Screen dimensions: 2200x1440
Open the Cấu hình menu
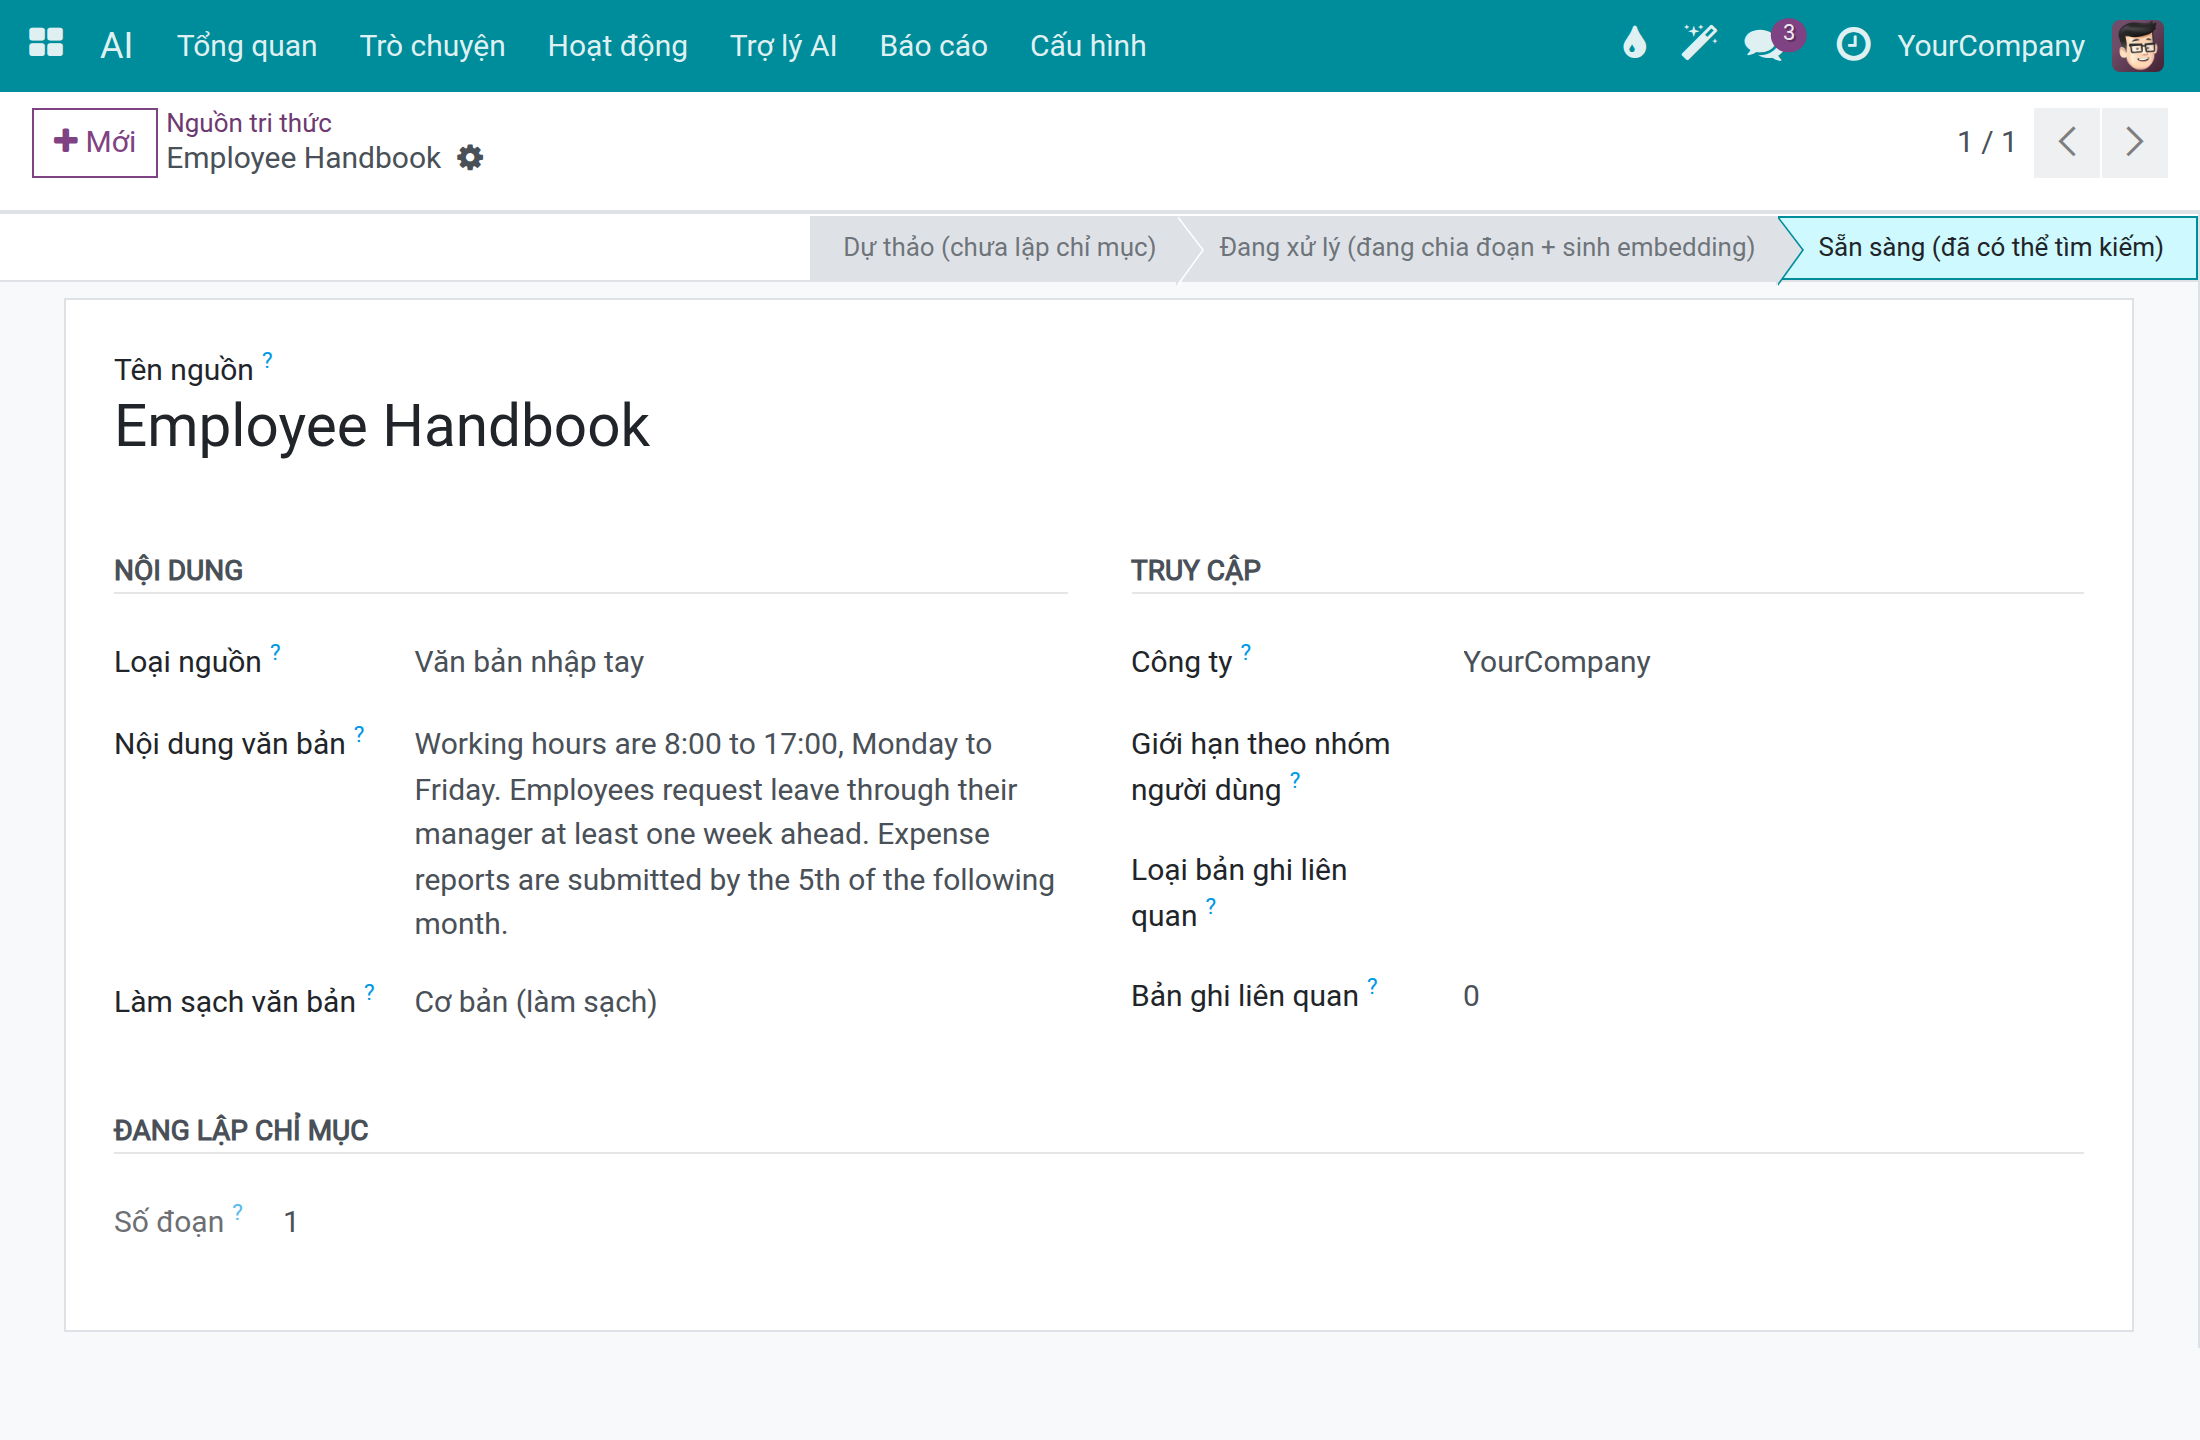click(1088, 46)
